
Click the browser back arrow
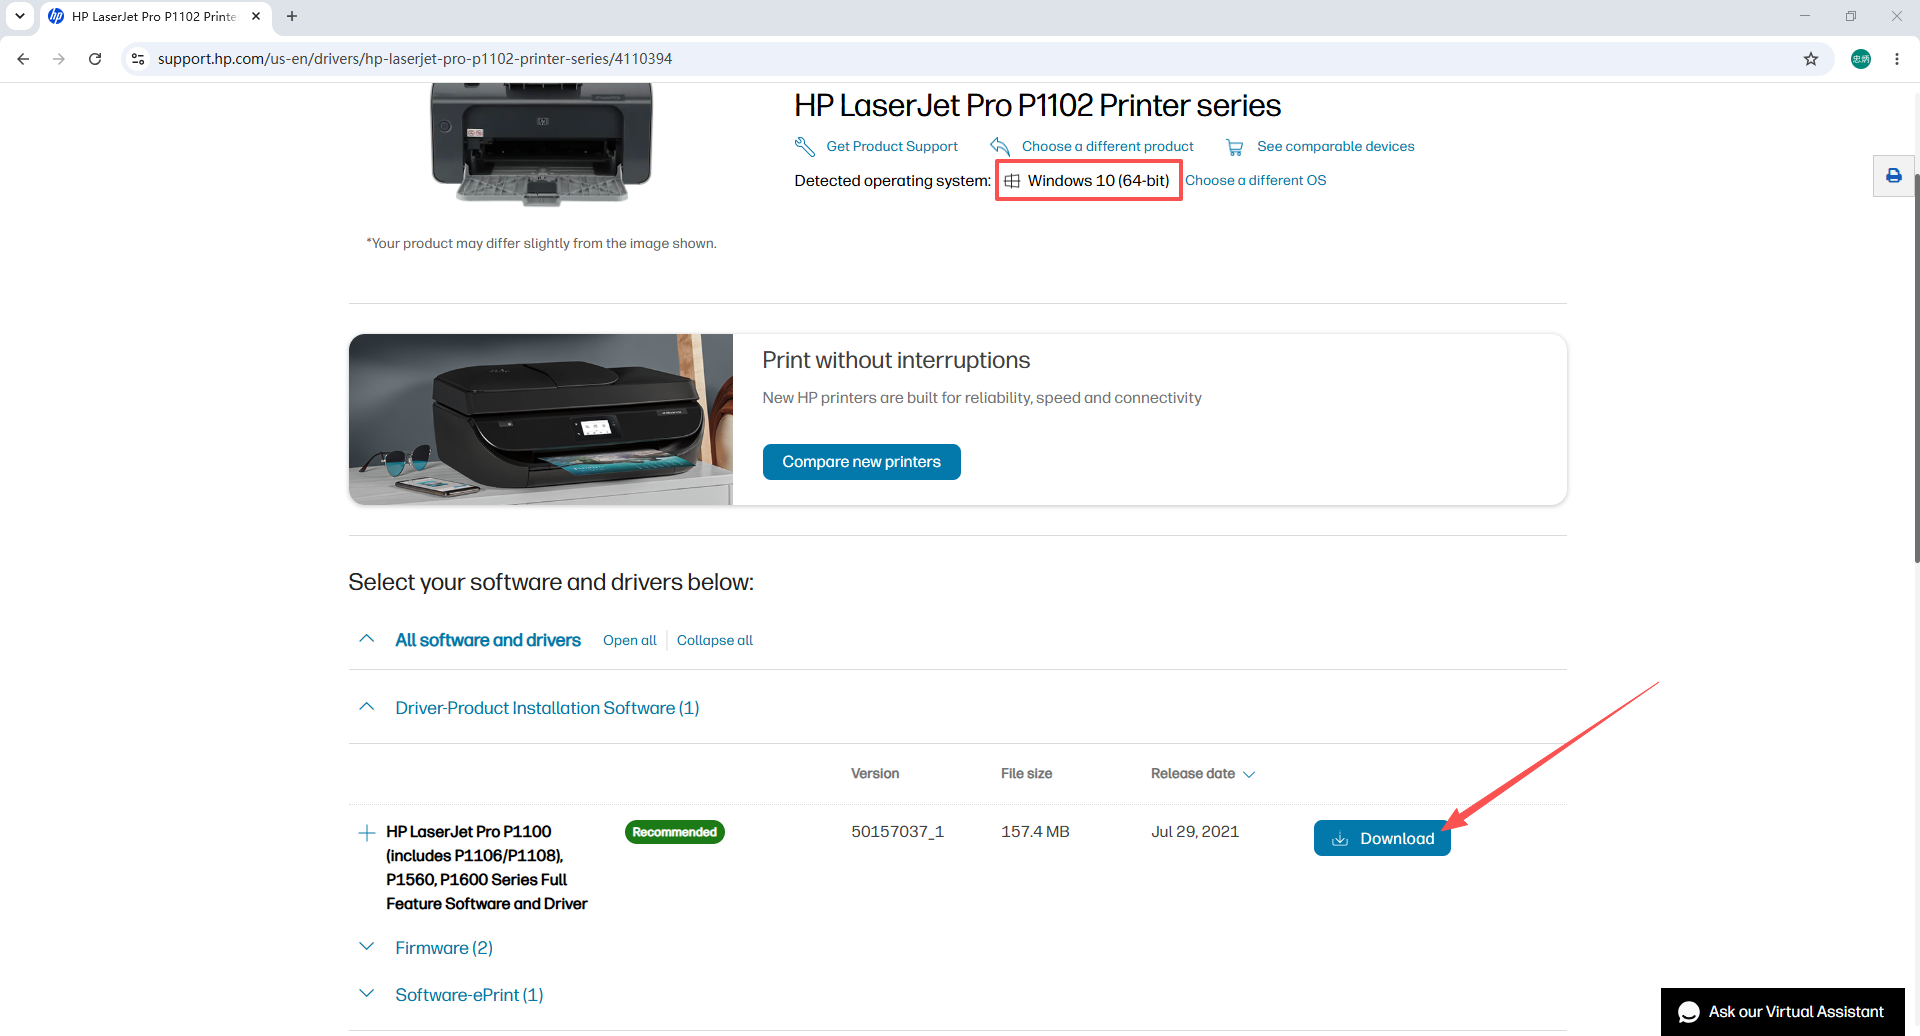tap(23, 59)
